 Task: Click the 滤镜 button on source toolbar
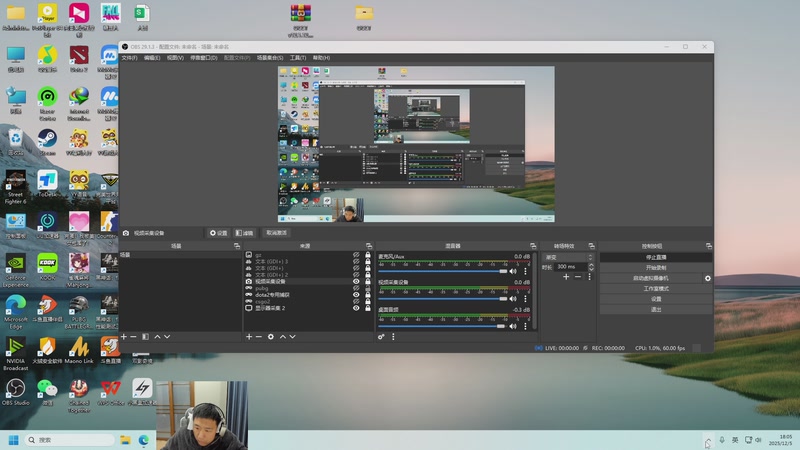(x=244, y=233)
